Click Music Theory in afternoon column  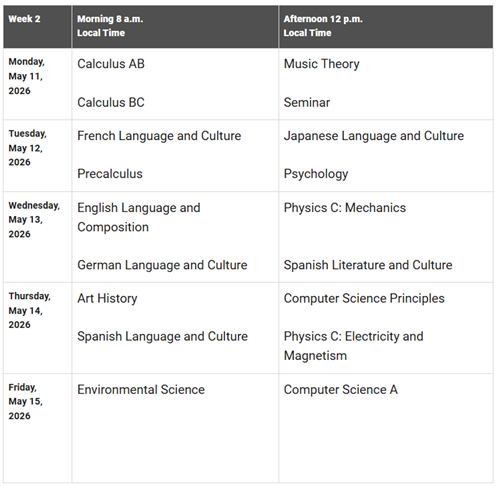coord(321,64)
